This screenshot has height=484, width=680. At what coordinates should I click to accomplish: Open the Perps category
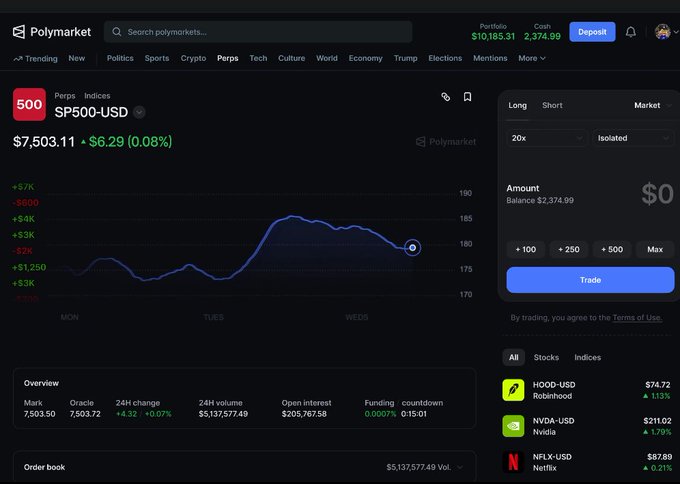tap(228, 58)
